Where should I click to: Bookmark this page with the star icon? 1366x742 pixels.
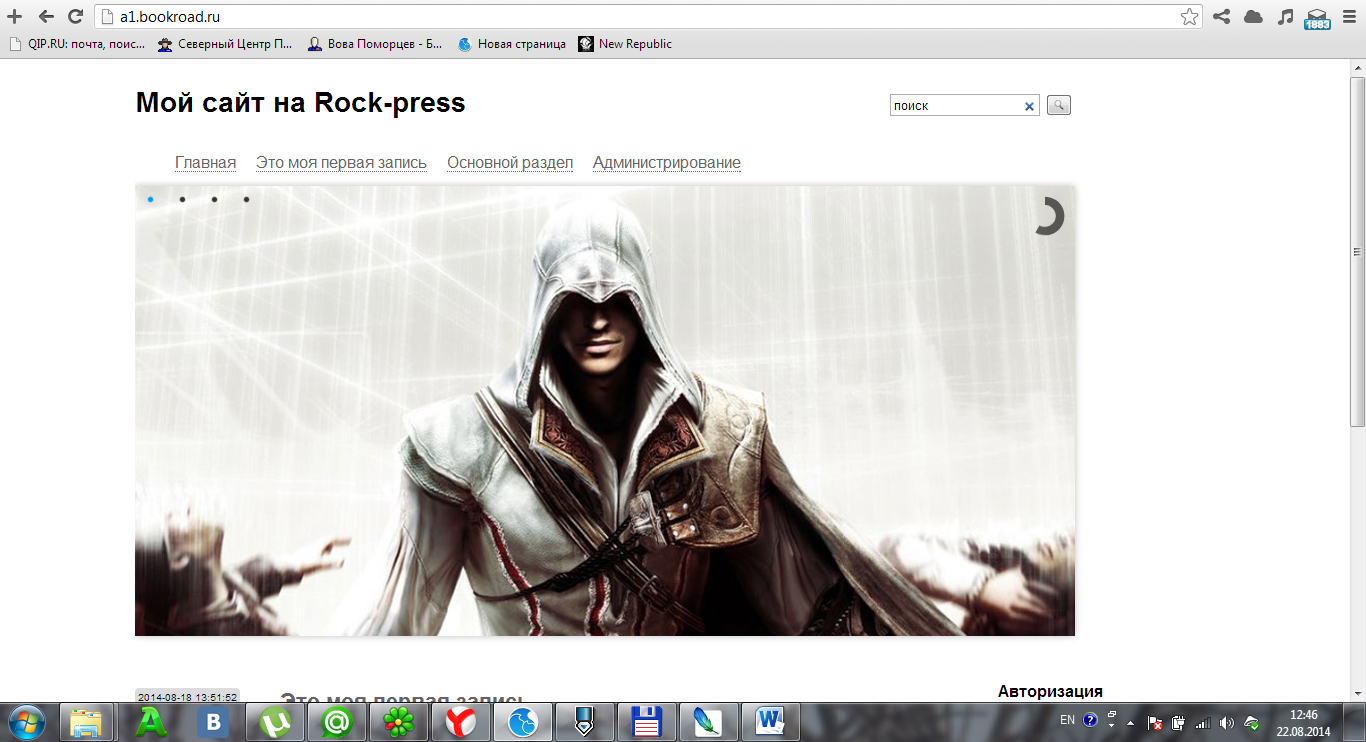[1189, 17]
